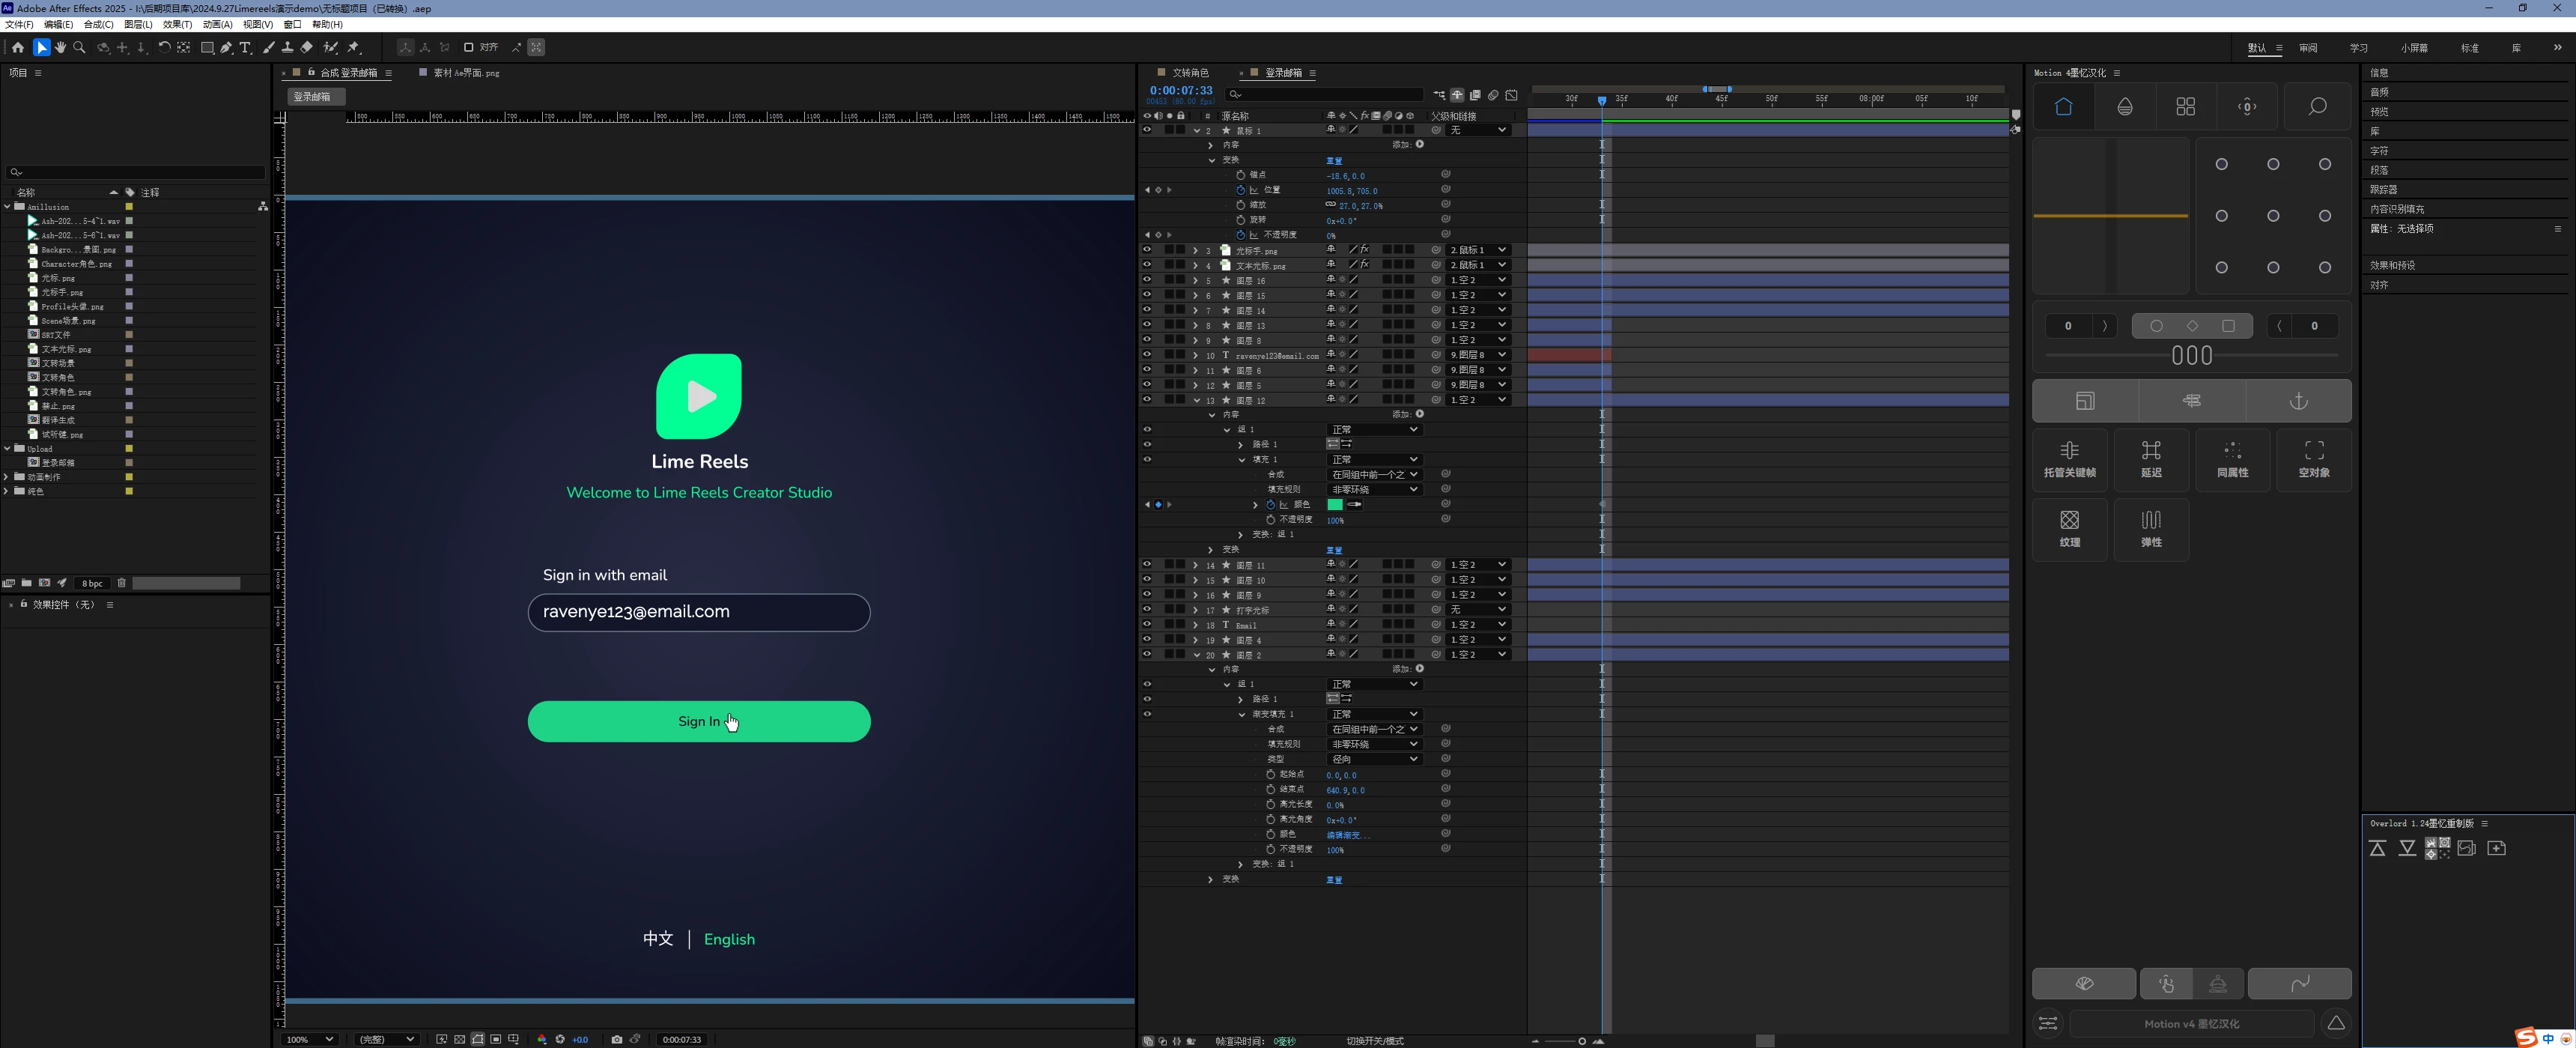Screen dimensions: 2576x1048
Task: Toggle visibility of Email text layer
Action: (x=1147, y=625)
